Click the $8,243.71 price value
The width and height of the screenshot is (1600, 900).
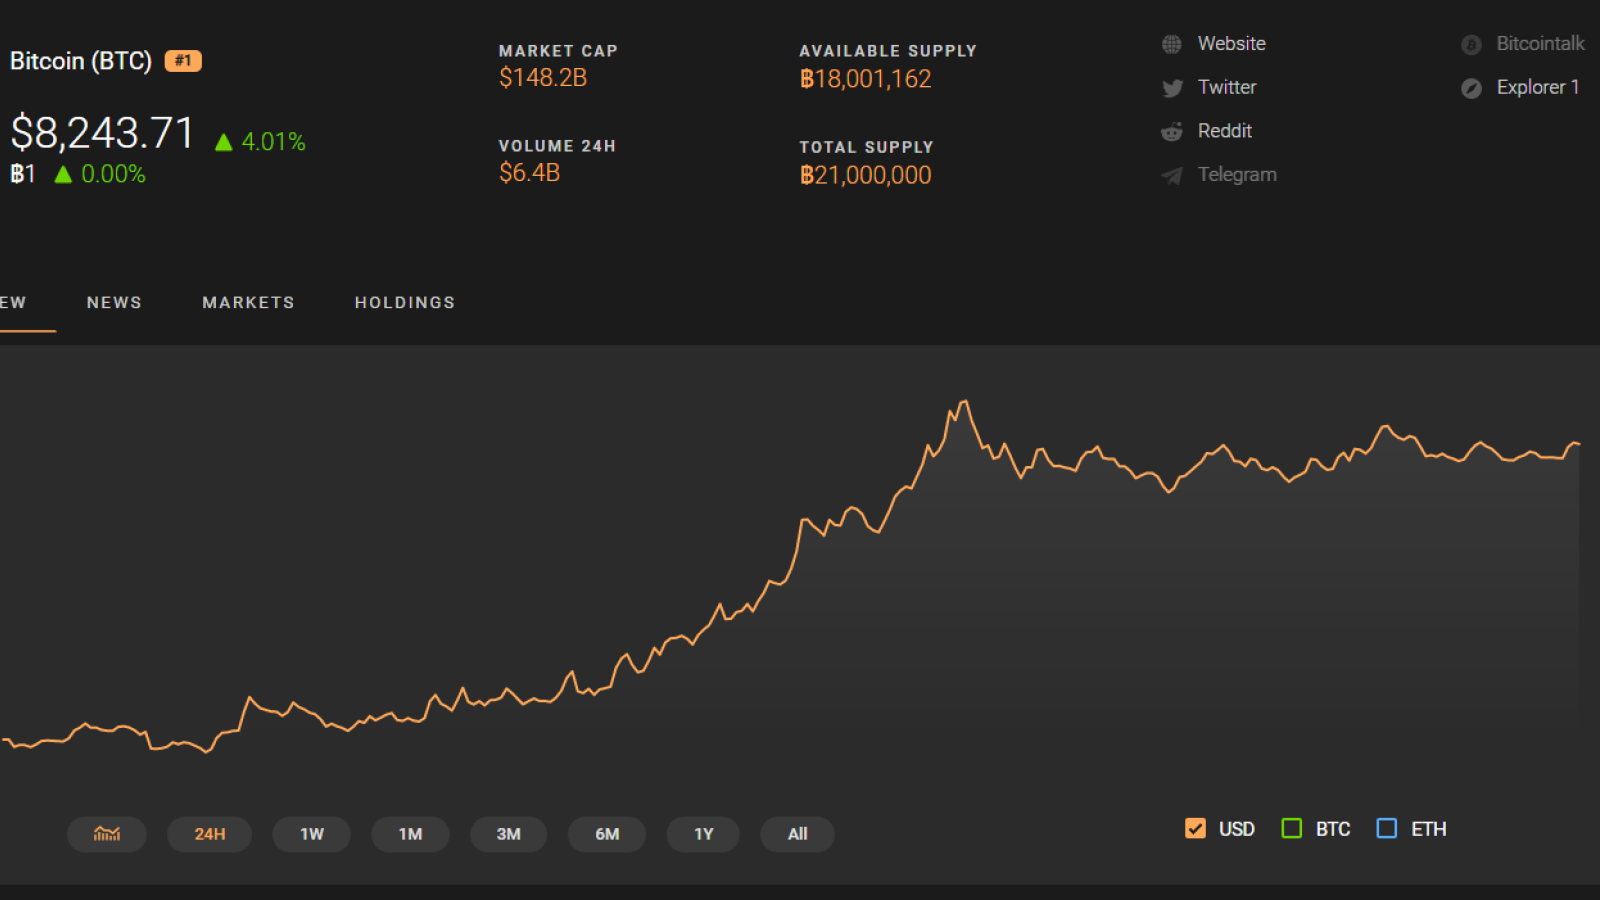coord(102,133)
